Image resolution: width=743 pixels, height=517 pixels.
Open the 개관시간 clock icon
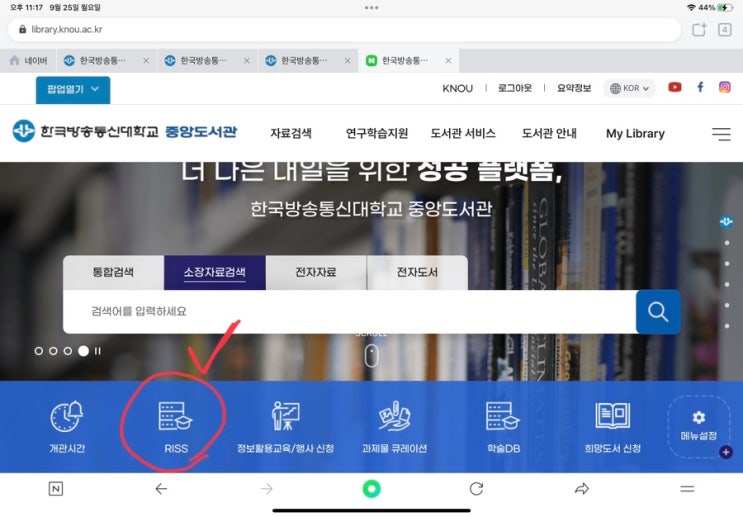67,417
